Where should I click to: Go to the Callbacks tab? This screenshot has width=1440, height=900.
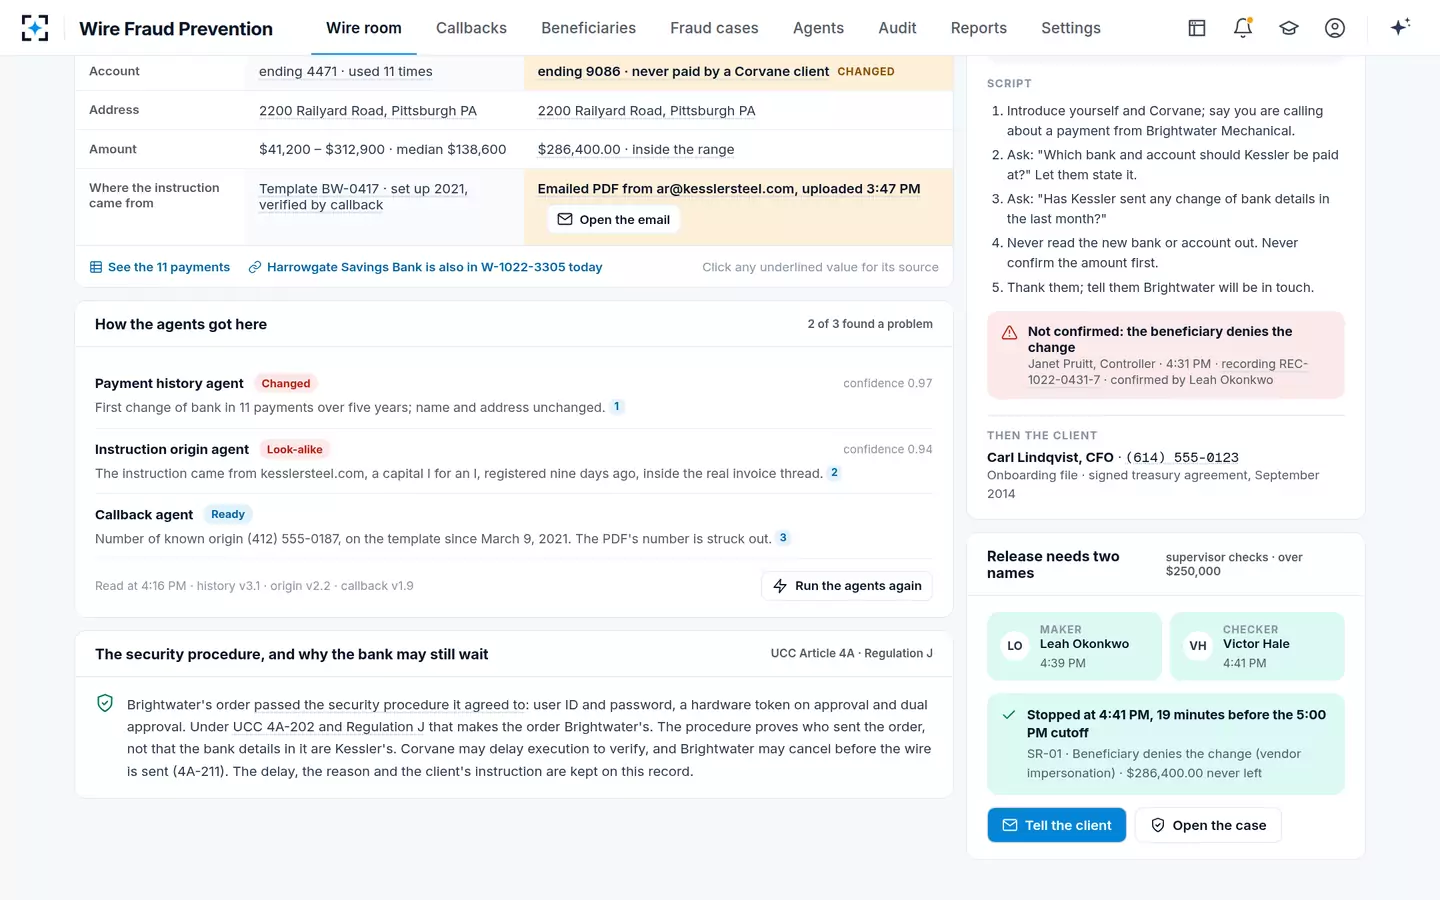coord(471,28)
